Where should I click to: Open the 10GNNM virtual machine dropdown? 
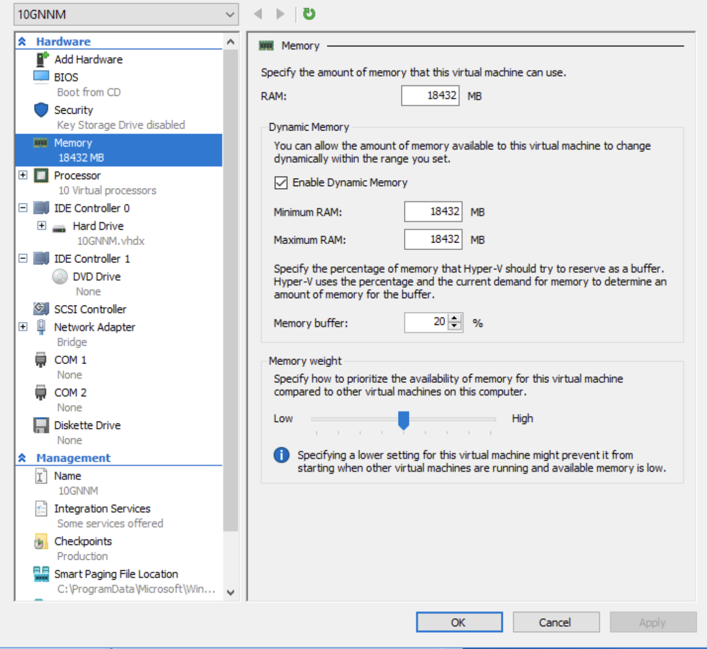[x=126, y=15]
